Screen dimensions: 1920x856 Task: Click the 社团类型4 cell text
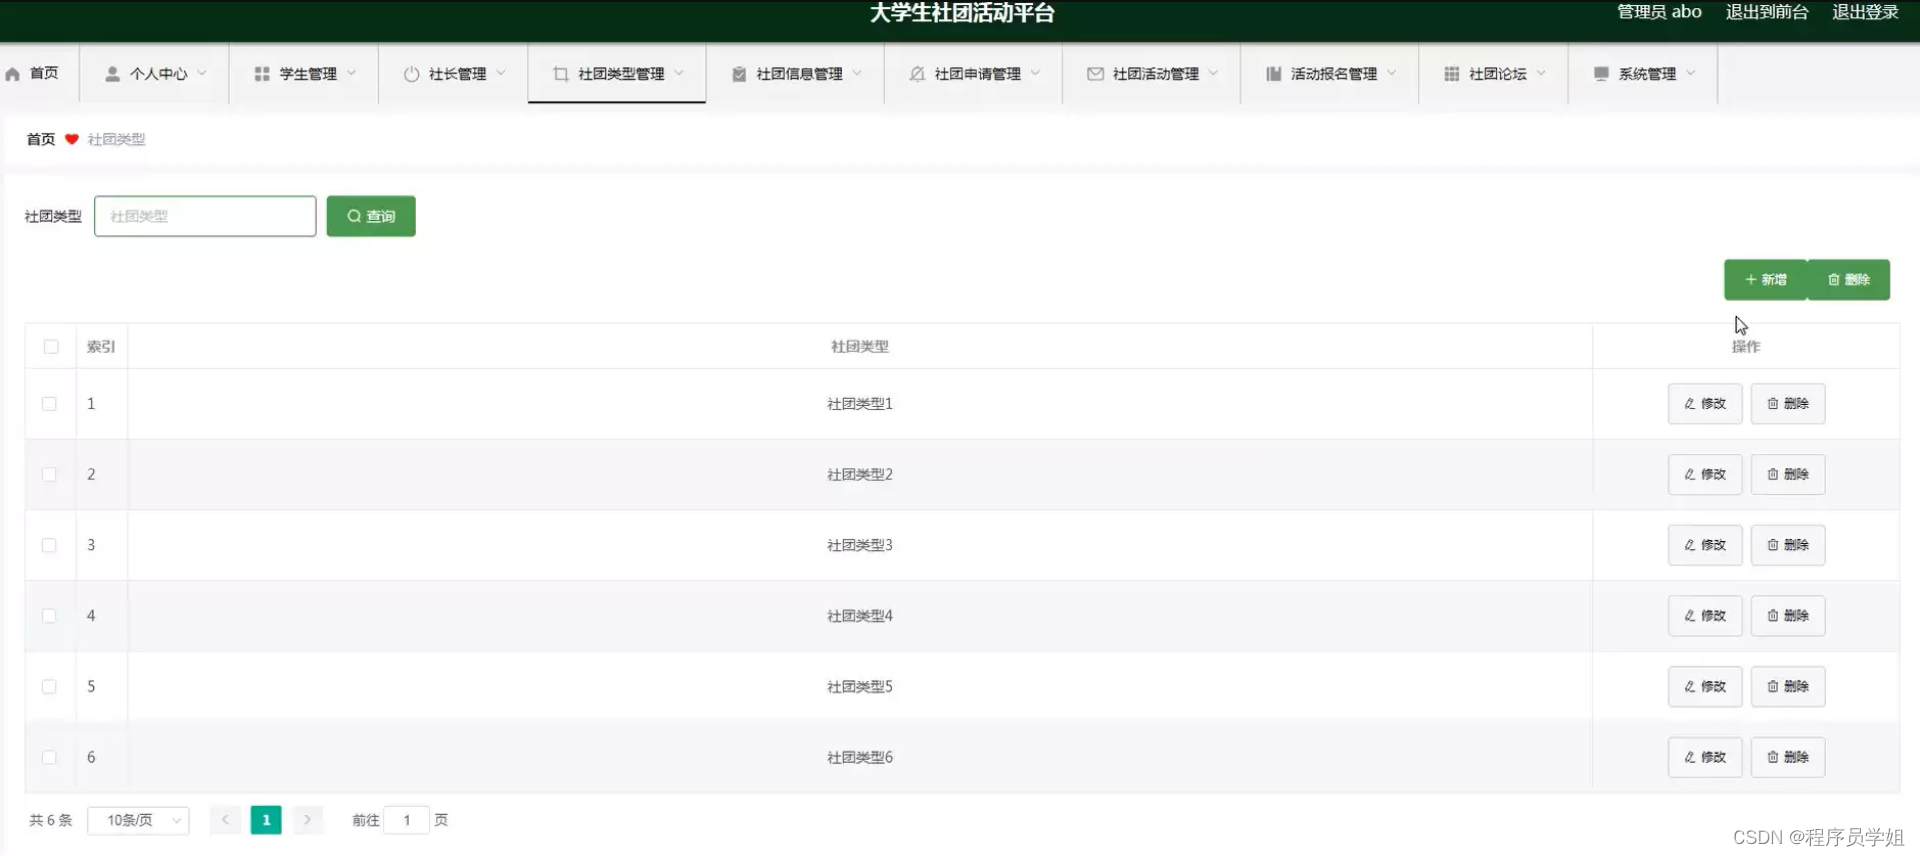coord(860,616)
